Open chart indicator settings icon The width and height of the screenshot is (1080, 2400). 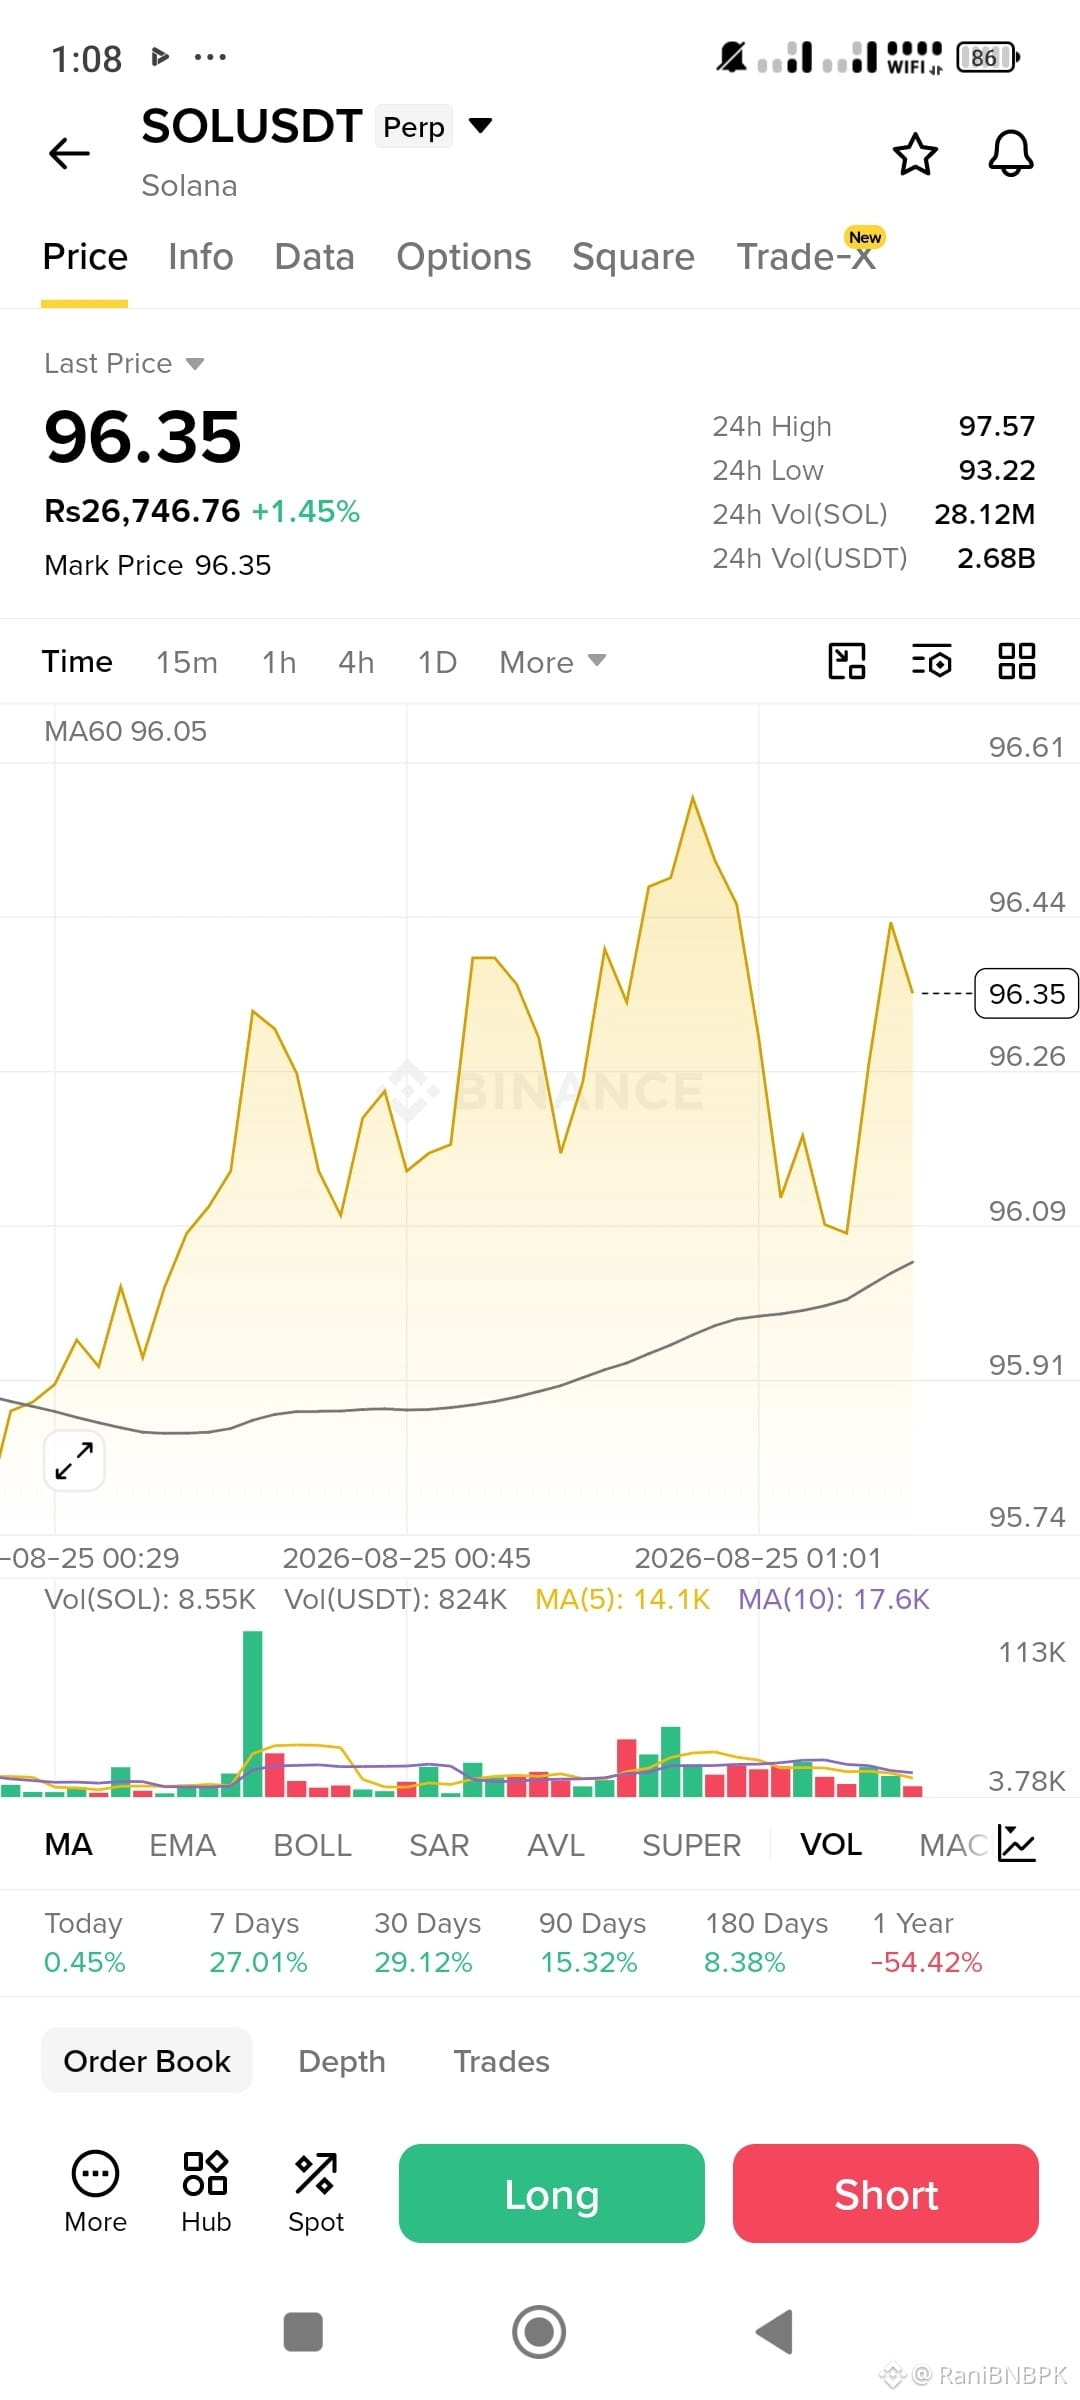(x=932, y=661)
